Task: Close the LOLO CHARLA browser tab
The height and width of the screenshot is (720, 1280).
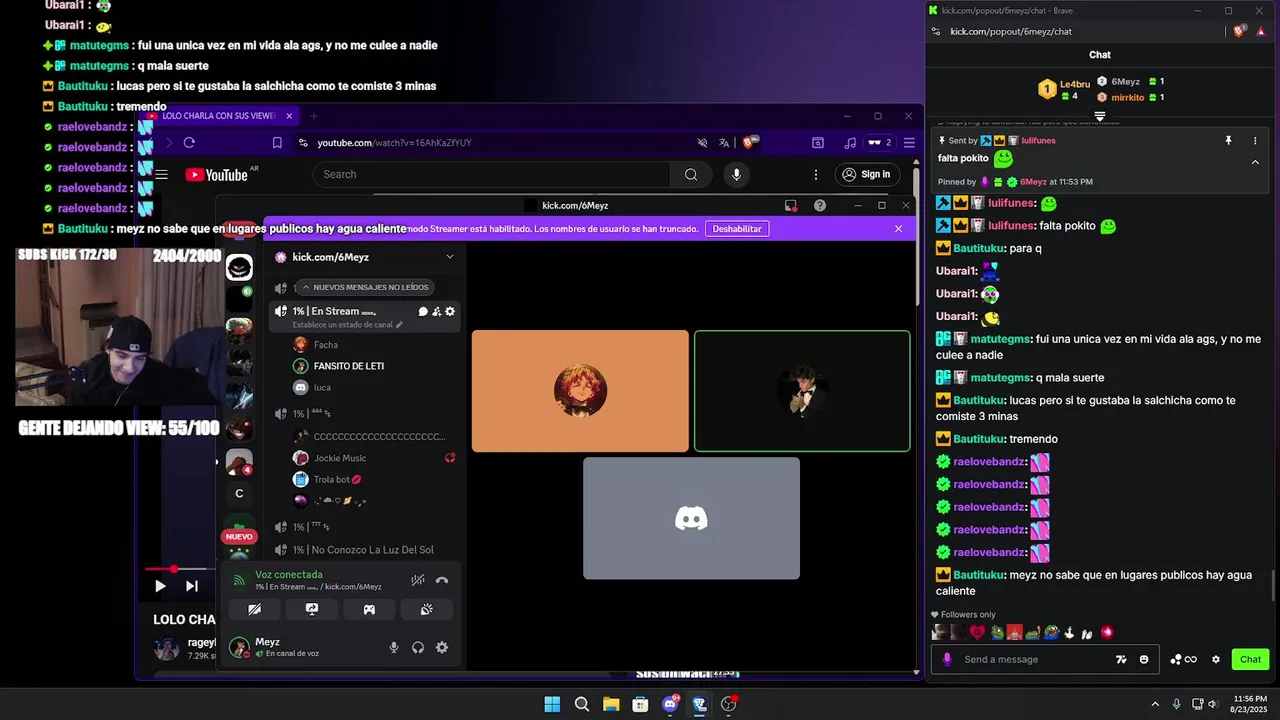Action: pyautogui.click(x=289, y=116)
